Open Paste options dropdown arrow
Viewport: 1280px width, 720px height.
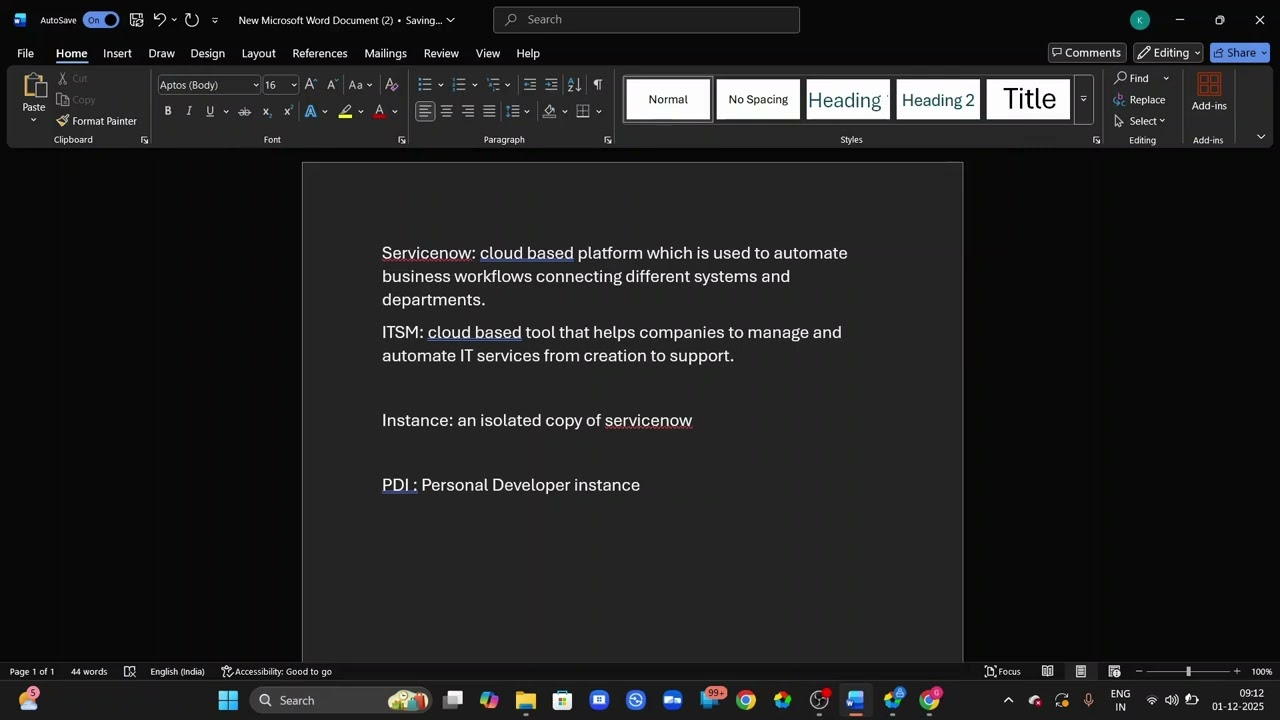pos(34,120)
